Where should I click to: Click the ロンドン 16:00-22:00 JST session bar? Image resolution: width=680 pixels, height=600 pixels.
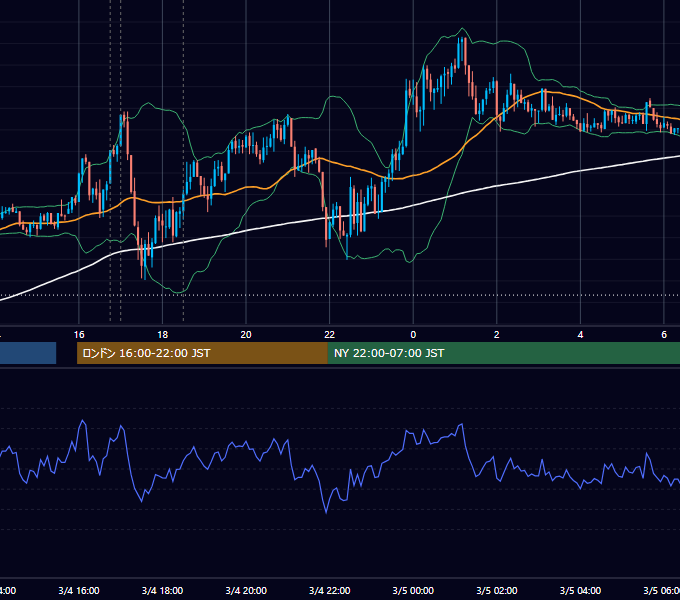click(x=202, y=353)
